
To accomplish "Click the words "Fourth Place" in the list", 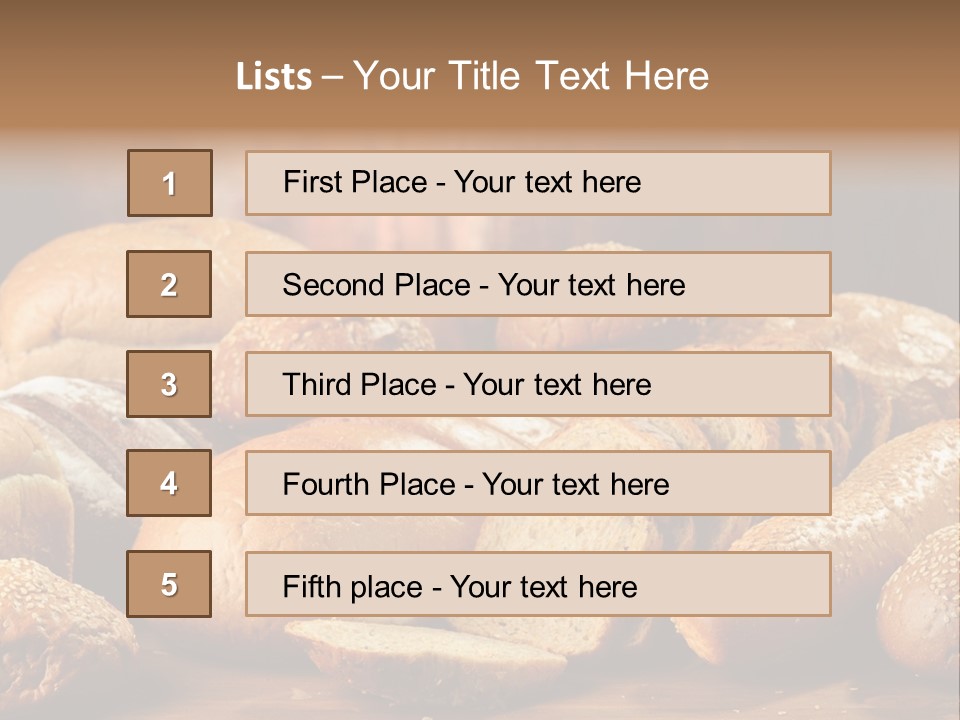I will [368, 485].
